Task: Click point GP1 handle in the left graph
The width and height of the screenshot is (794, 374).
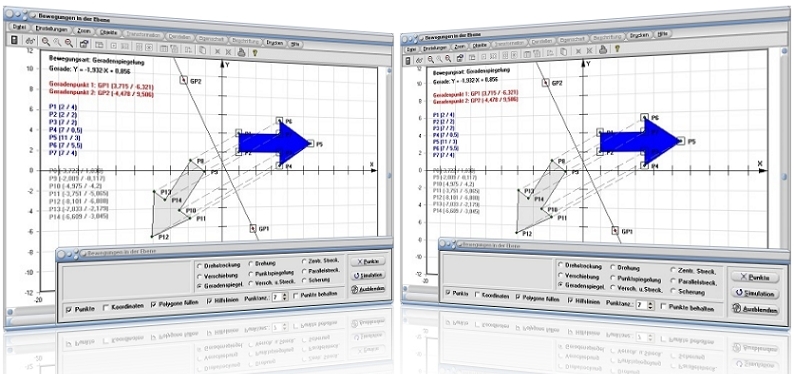Action: (x=253, y=228)
